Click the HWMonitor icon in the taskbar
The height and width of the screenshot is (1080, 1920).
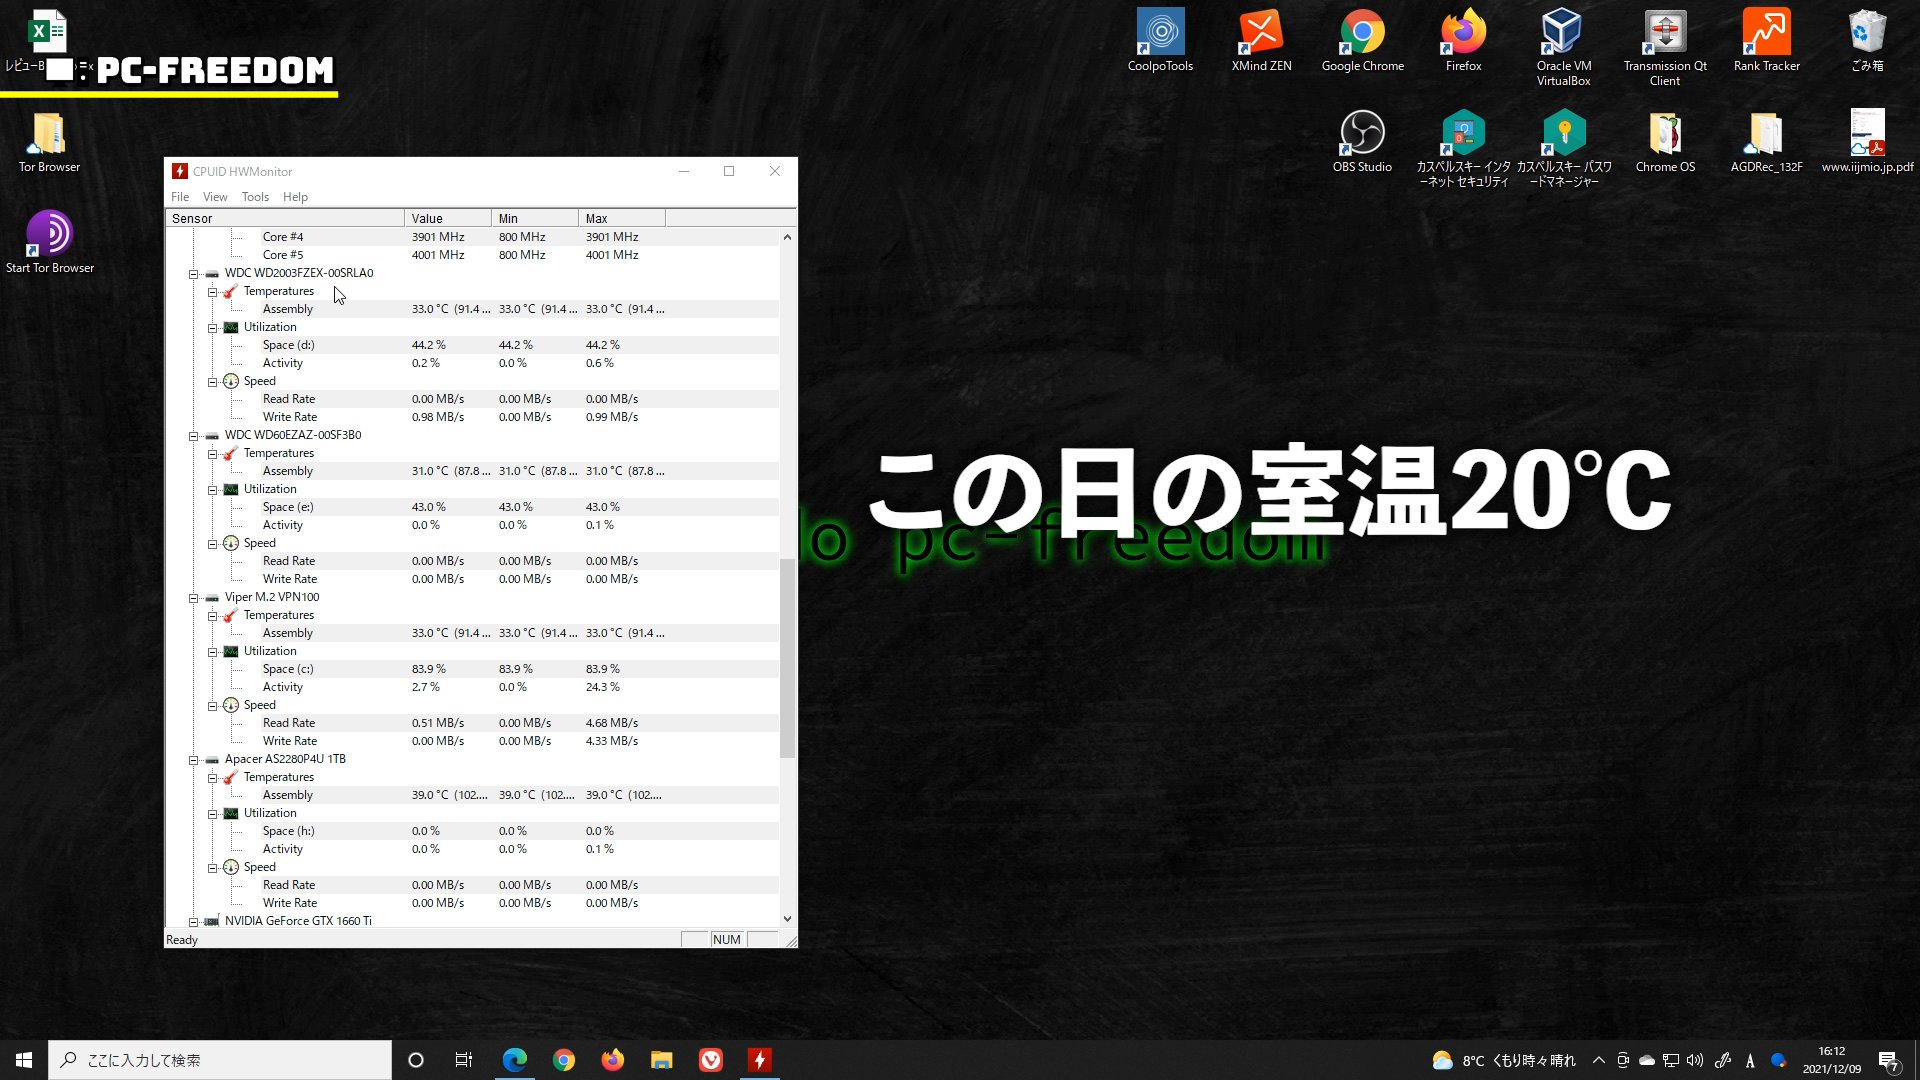[x=760, y=1060]
